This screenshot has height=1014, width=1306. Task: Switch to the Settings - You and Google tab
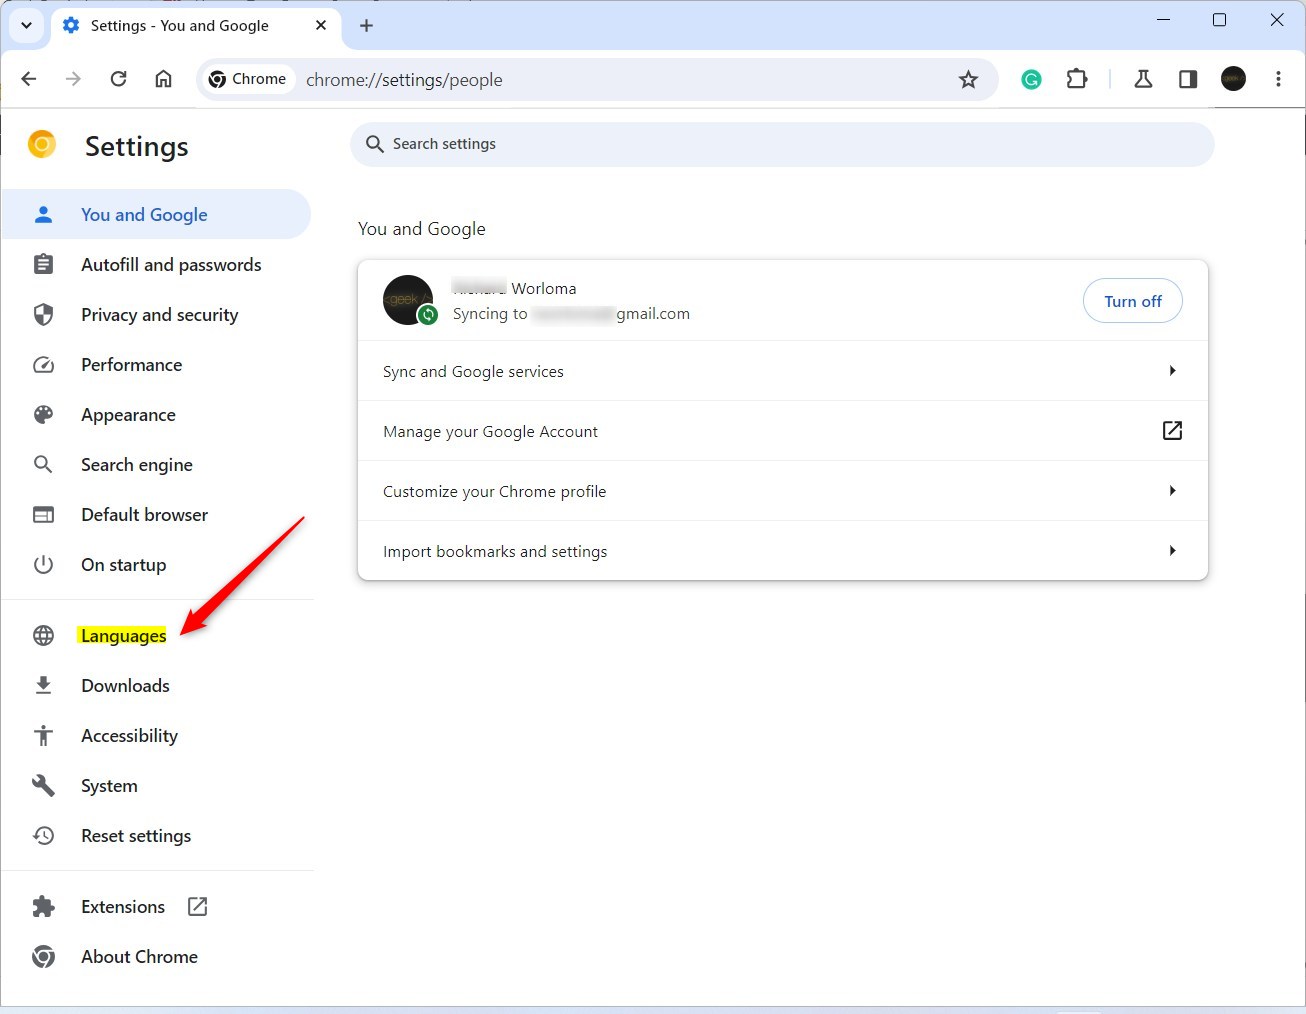click(178, 26)
